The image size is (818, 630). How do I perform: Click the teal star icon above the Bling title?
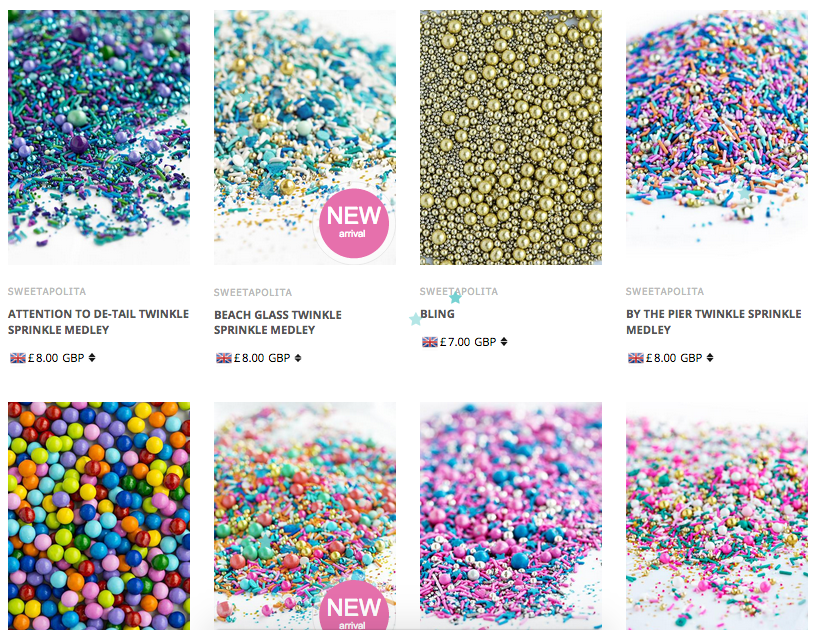click(x=455, y=298)
